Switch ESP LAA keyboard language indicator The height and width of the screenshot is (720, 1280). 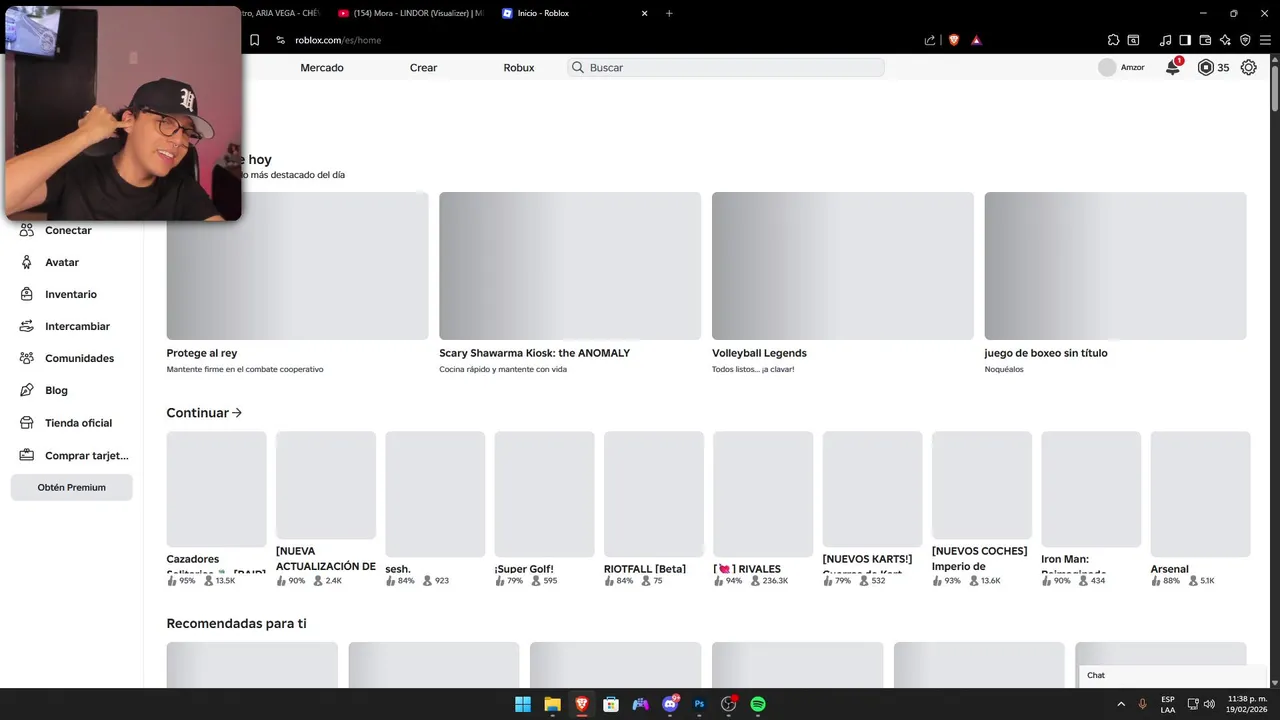coord(1168,704)
